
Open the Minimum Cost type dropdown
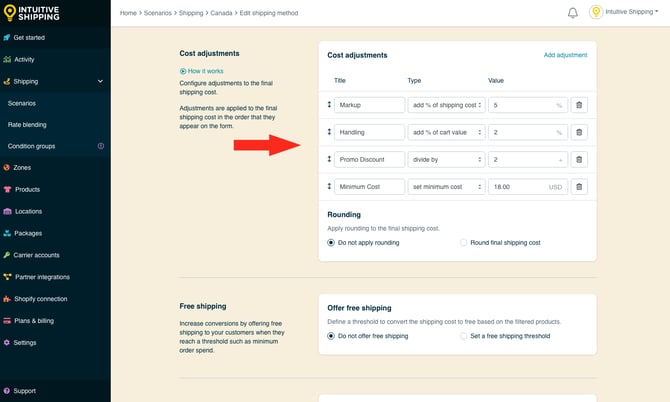pyautogui.click(x=446, y=187)
